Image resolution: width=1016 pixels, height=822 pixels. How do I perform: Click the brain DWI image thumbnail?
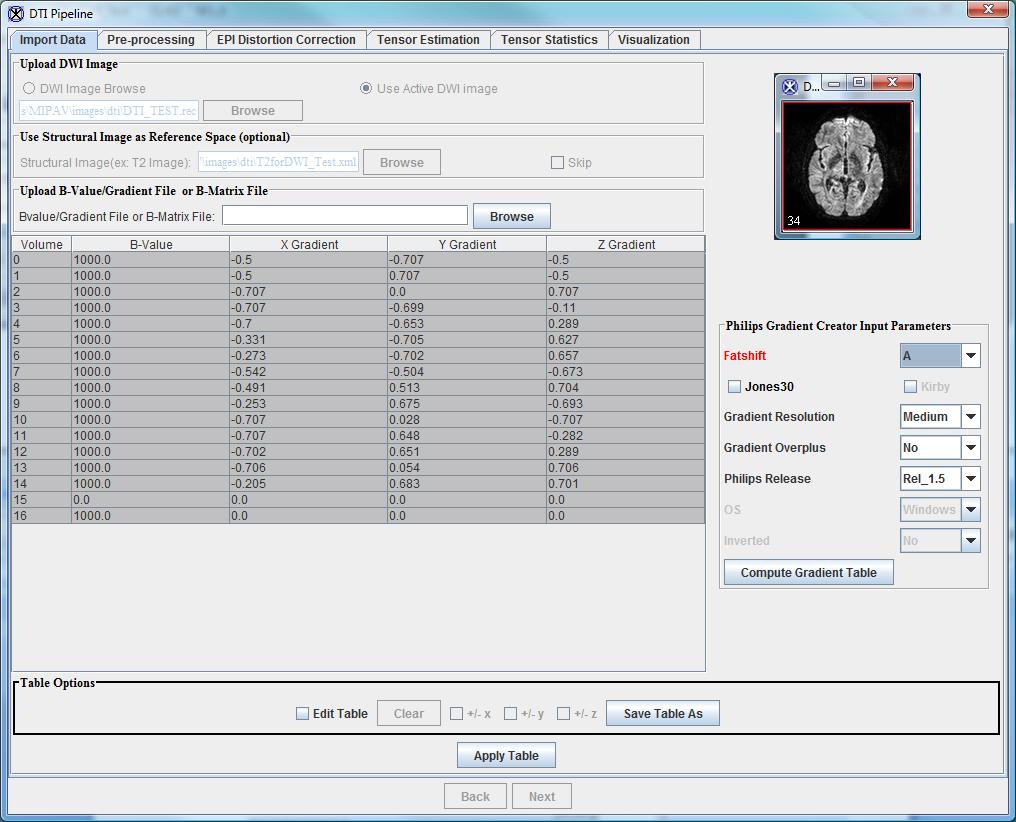tap(846, 166)
